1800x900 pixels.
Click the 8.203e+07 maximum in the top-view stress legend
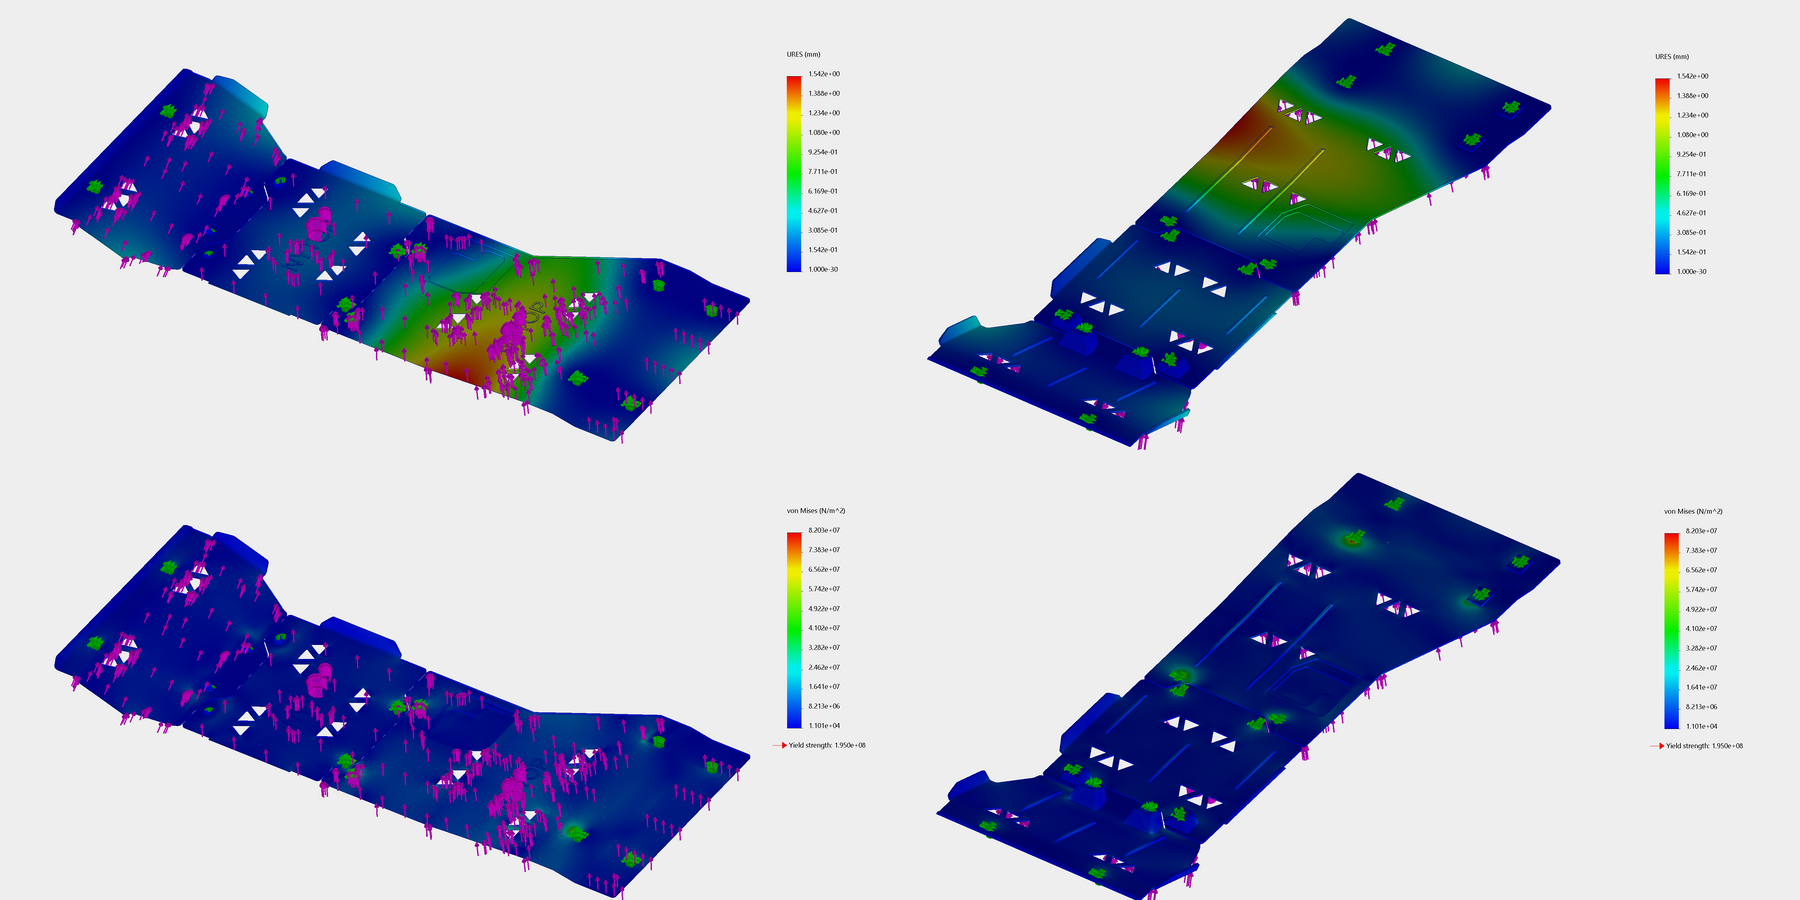click(823, 531)
